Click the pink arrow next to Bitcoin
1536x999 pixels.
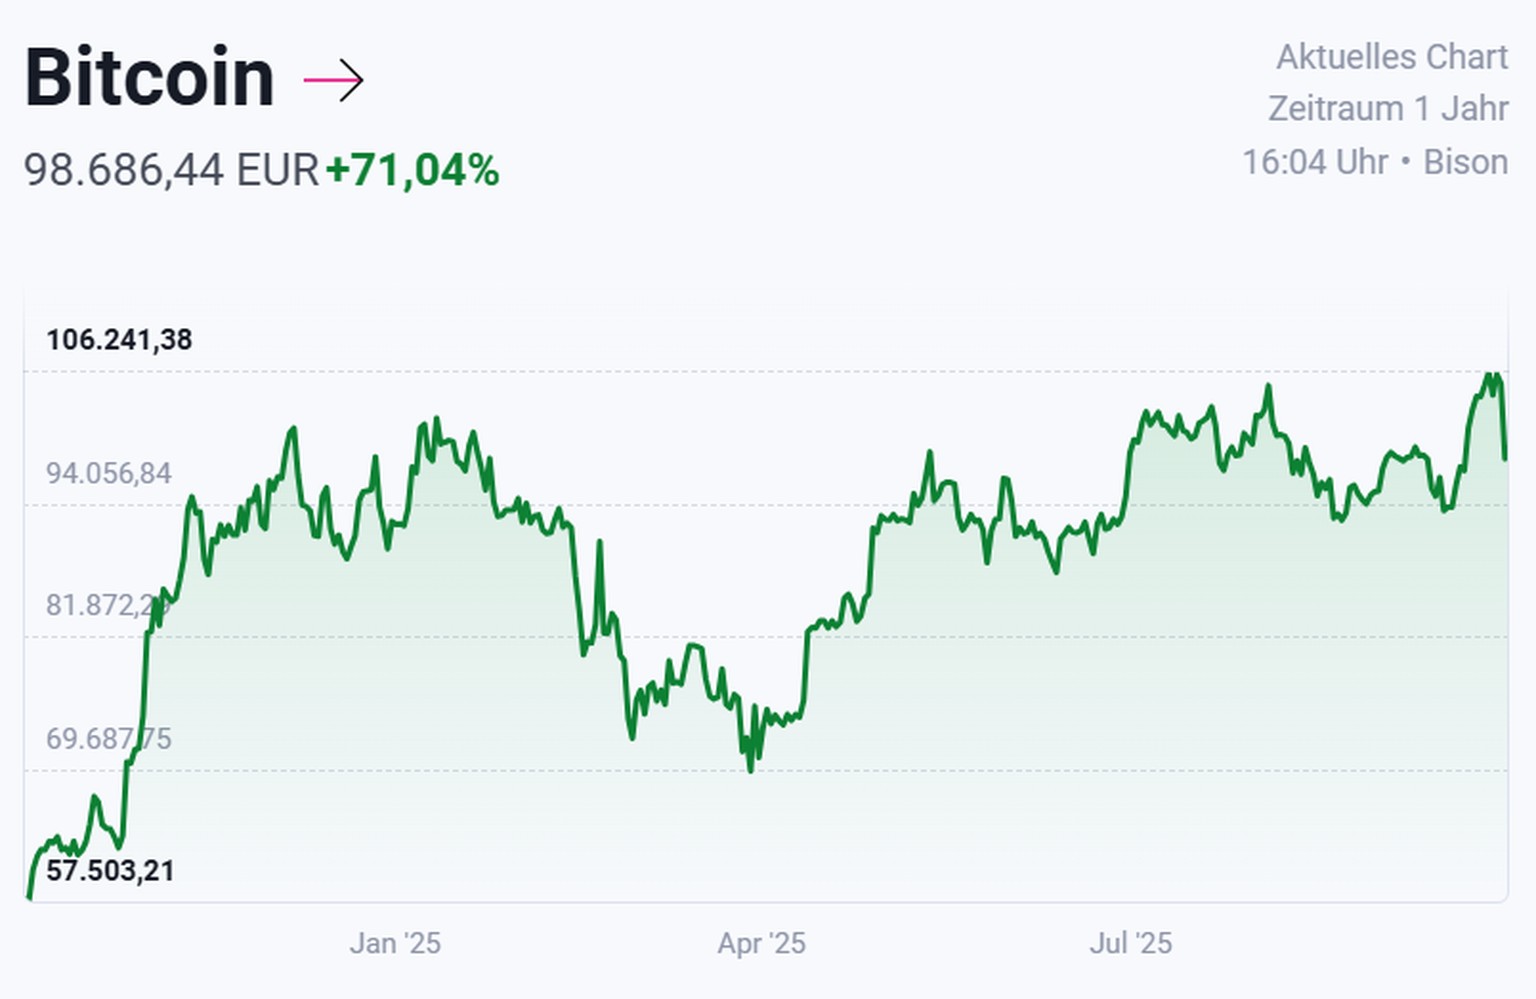click(x=333, y=80)
